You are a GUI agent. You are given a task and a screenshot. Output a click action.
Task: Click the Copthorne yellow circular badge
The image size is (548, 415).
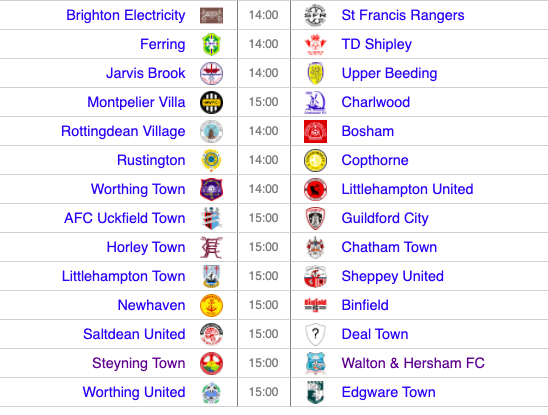pyautogui.click(x=315, y=160)
